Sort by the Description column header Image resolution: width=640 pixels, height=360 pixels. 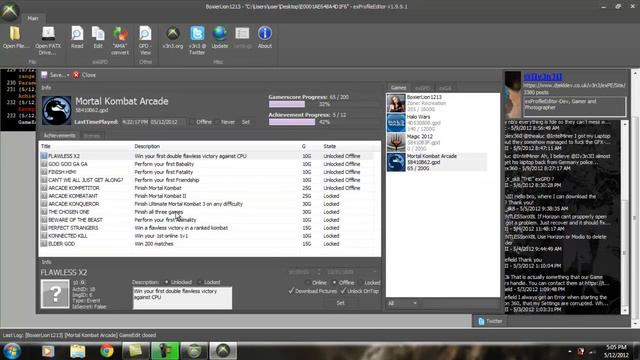tap(216, 146)
